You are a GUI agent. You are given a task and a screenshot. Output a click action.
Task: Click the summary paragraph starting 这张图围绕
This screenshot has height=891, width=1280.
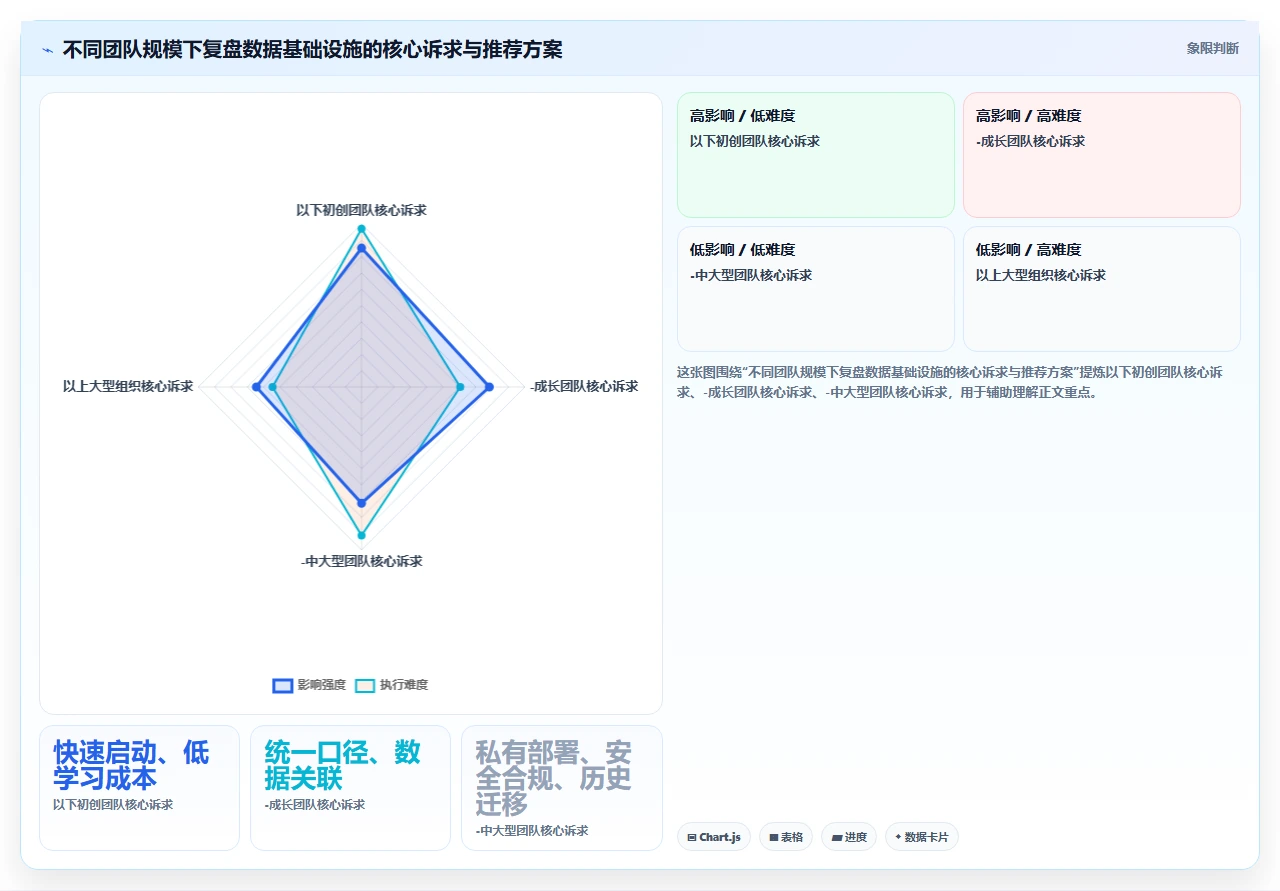click(x=950, y=382)
